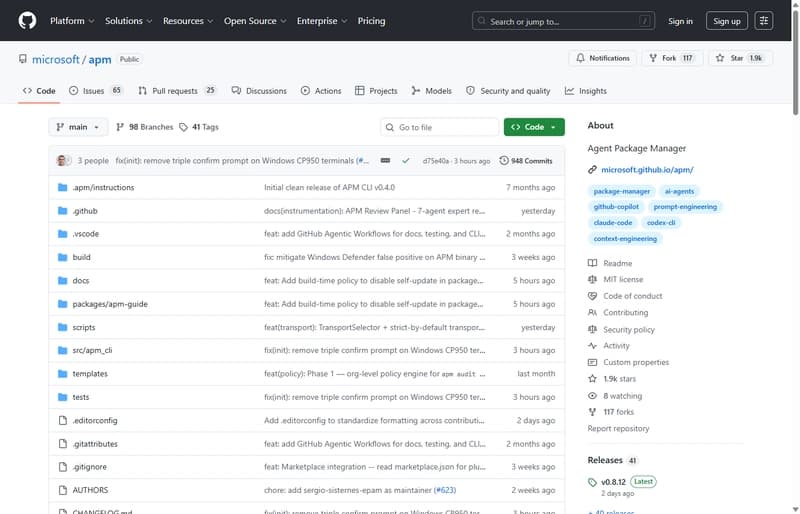Open the microsoft organization link

click(56, 60)
